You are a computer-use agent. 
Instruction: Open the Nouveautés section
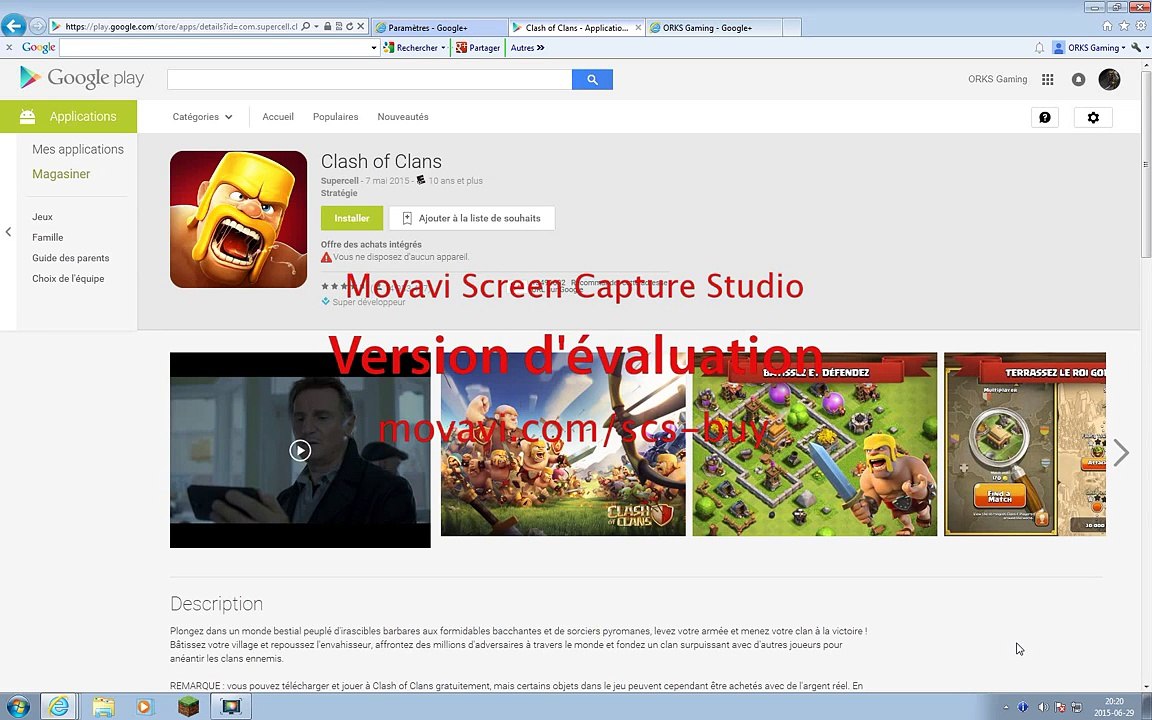point(403,117)
